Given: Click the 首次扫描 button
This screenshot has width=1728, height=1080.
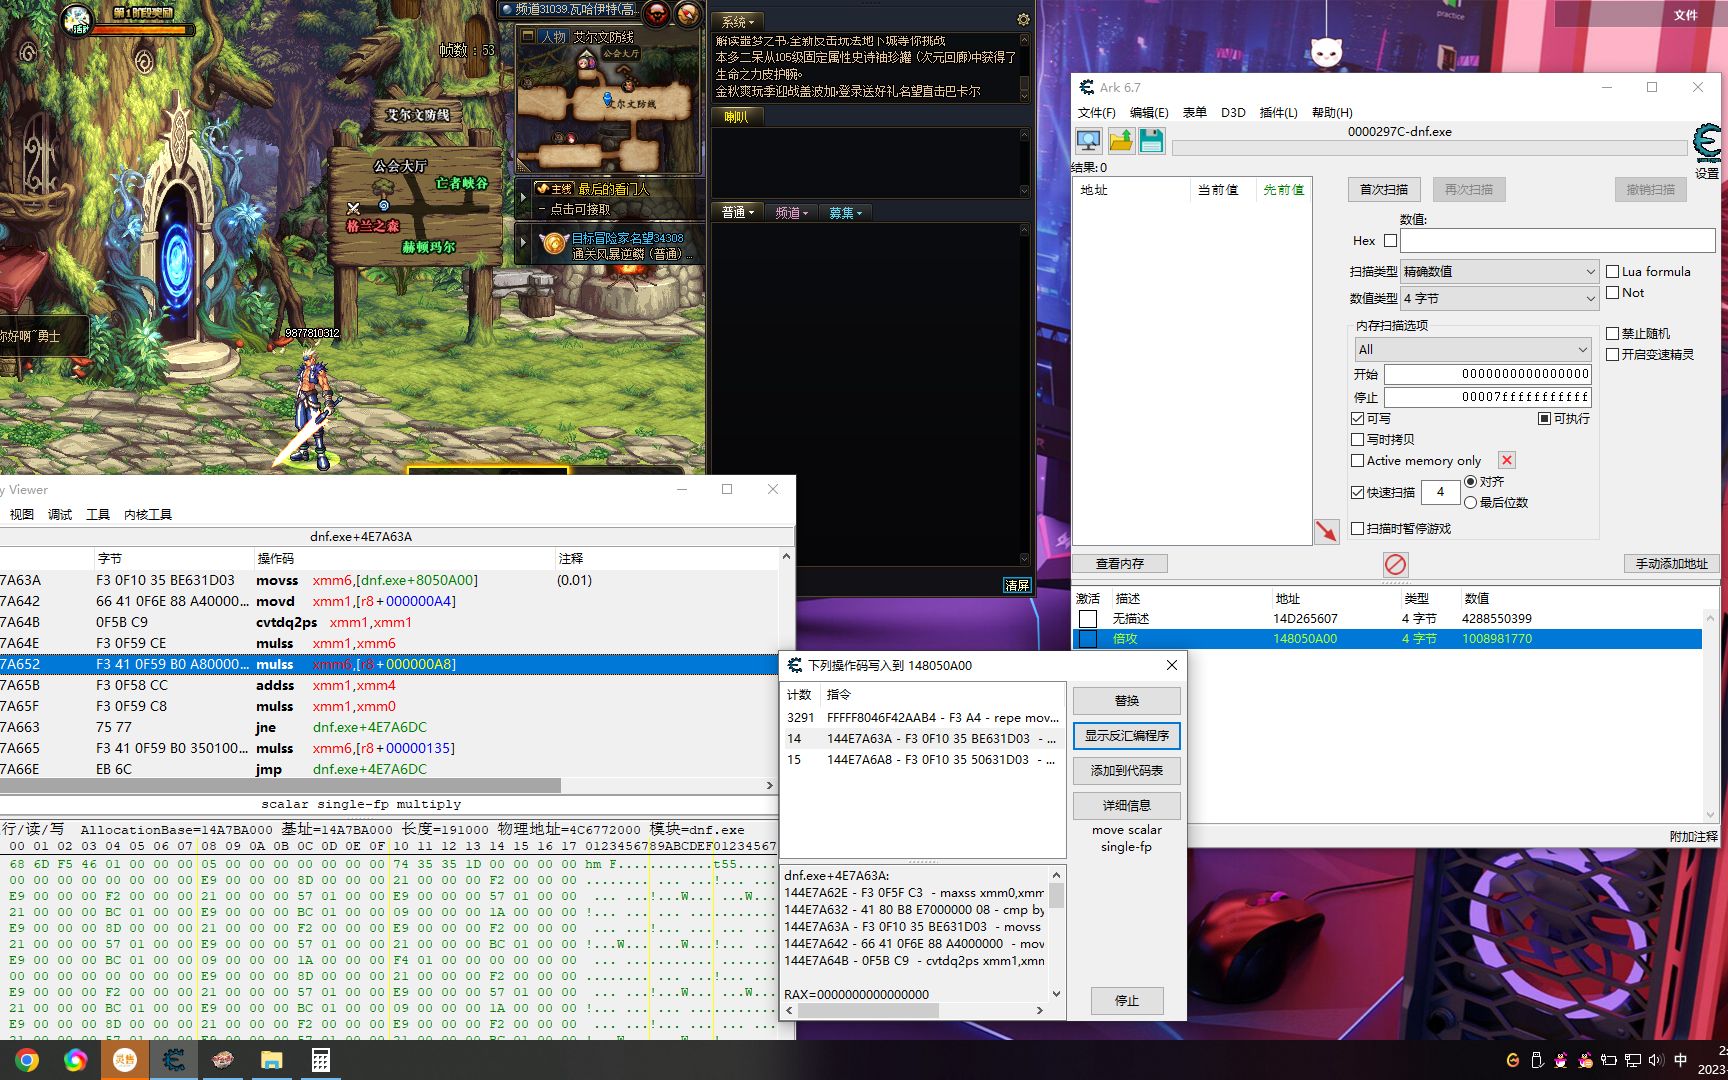Looking at the screenshot, I should [1384, 189].
